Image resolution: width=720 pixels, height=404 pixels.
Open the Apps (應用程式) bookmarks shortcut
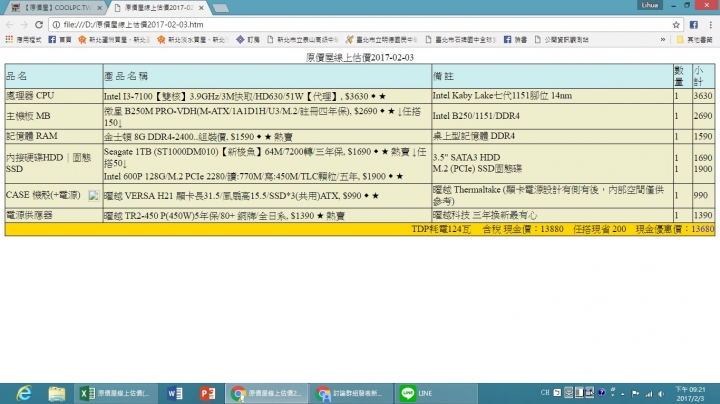(x=23, y=39)
